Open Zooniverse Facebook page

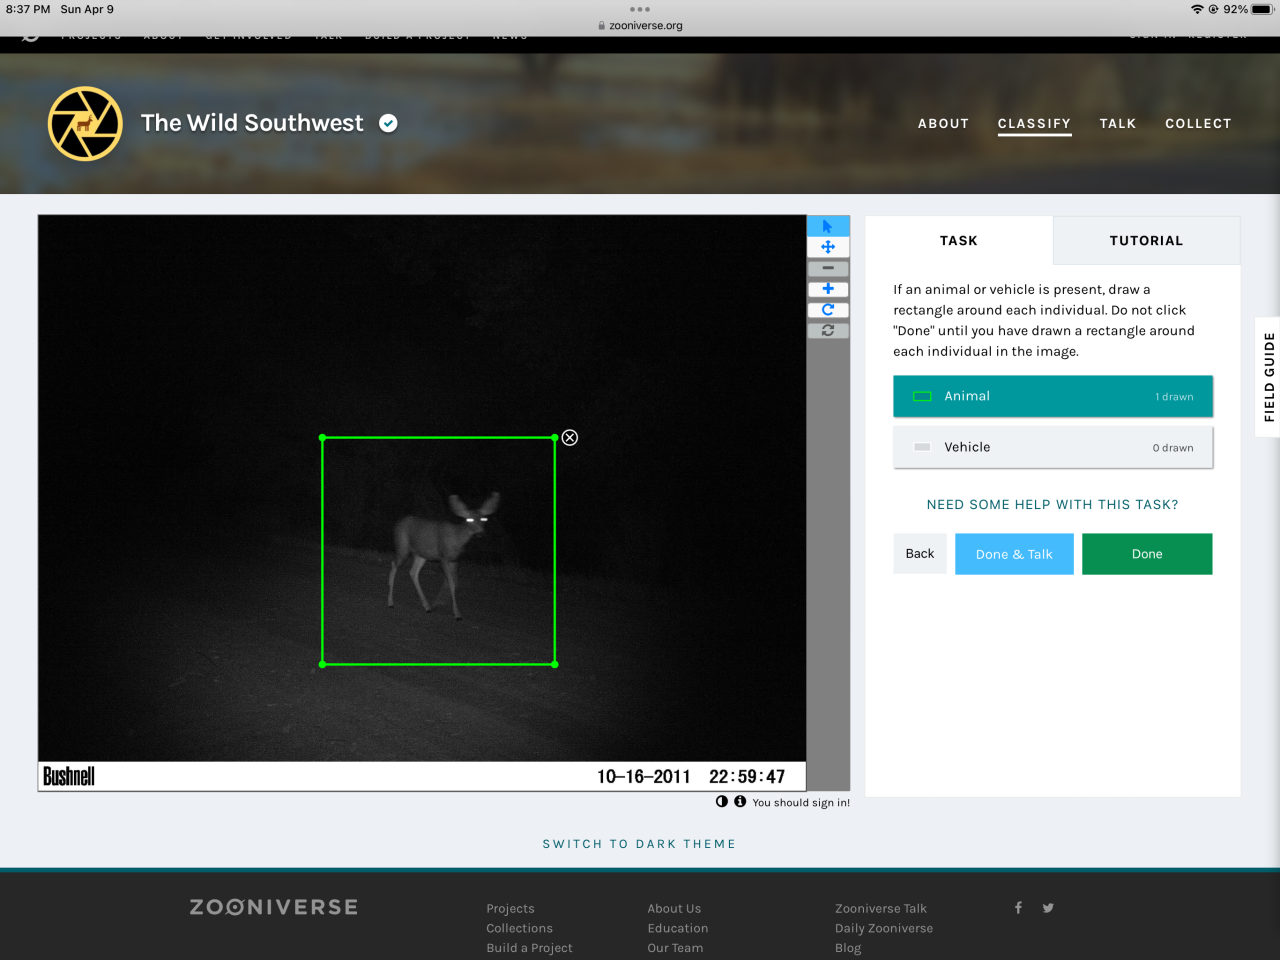(x=1018, y=908)
